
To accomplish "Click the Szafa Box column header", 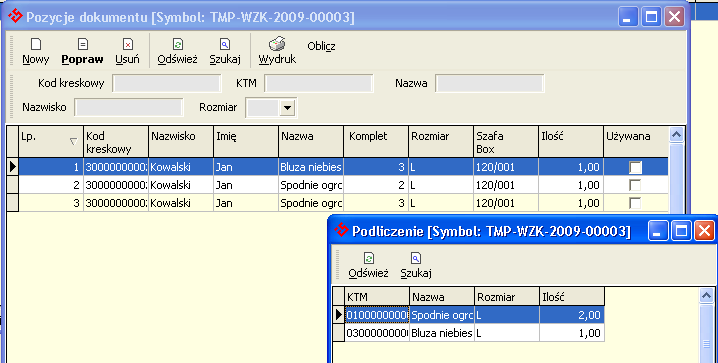I will 506,142.
